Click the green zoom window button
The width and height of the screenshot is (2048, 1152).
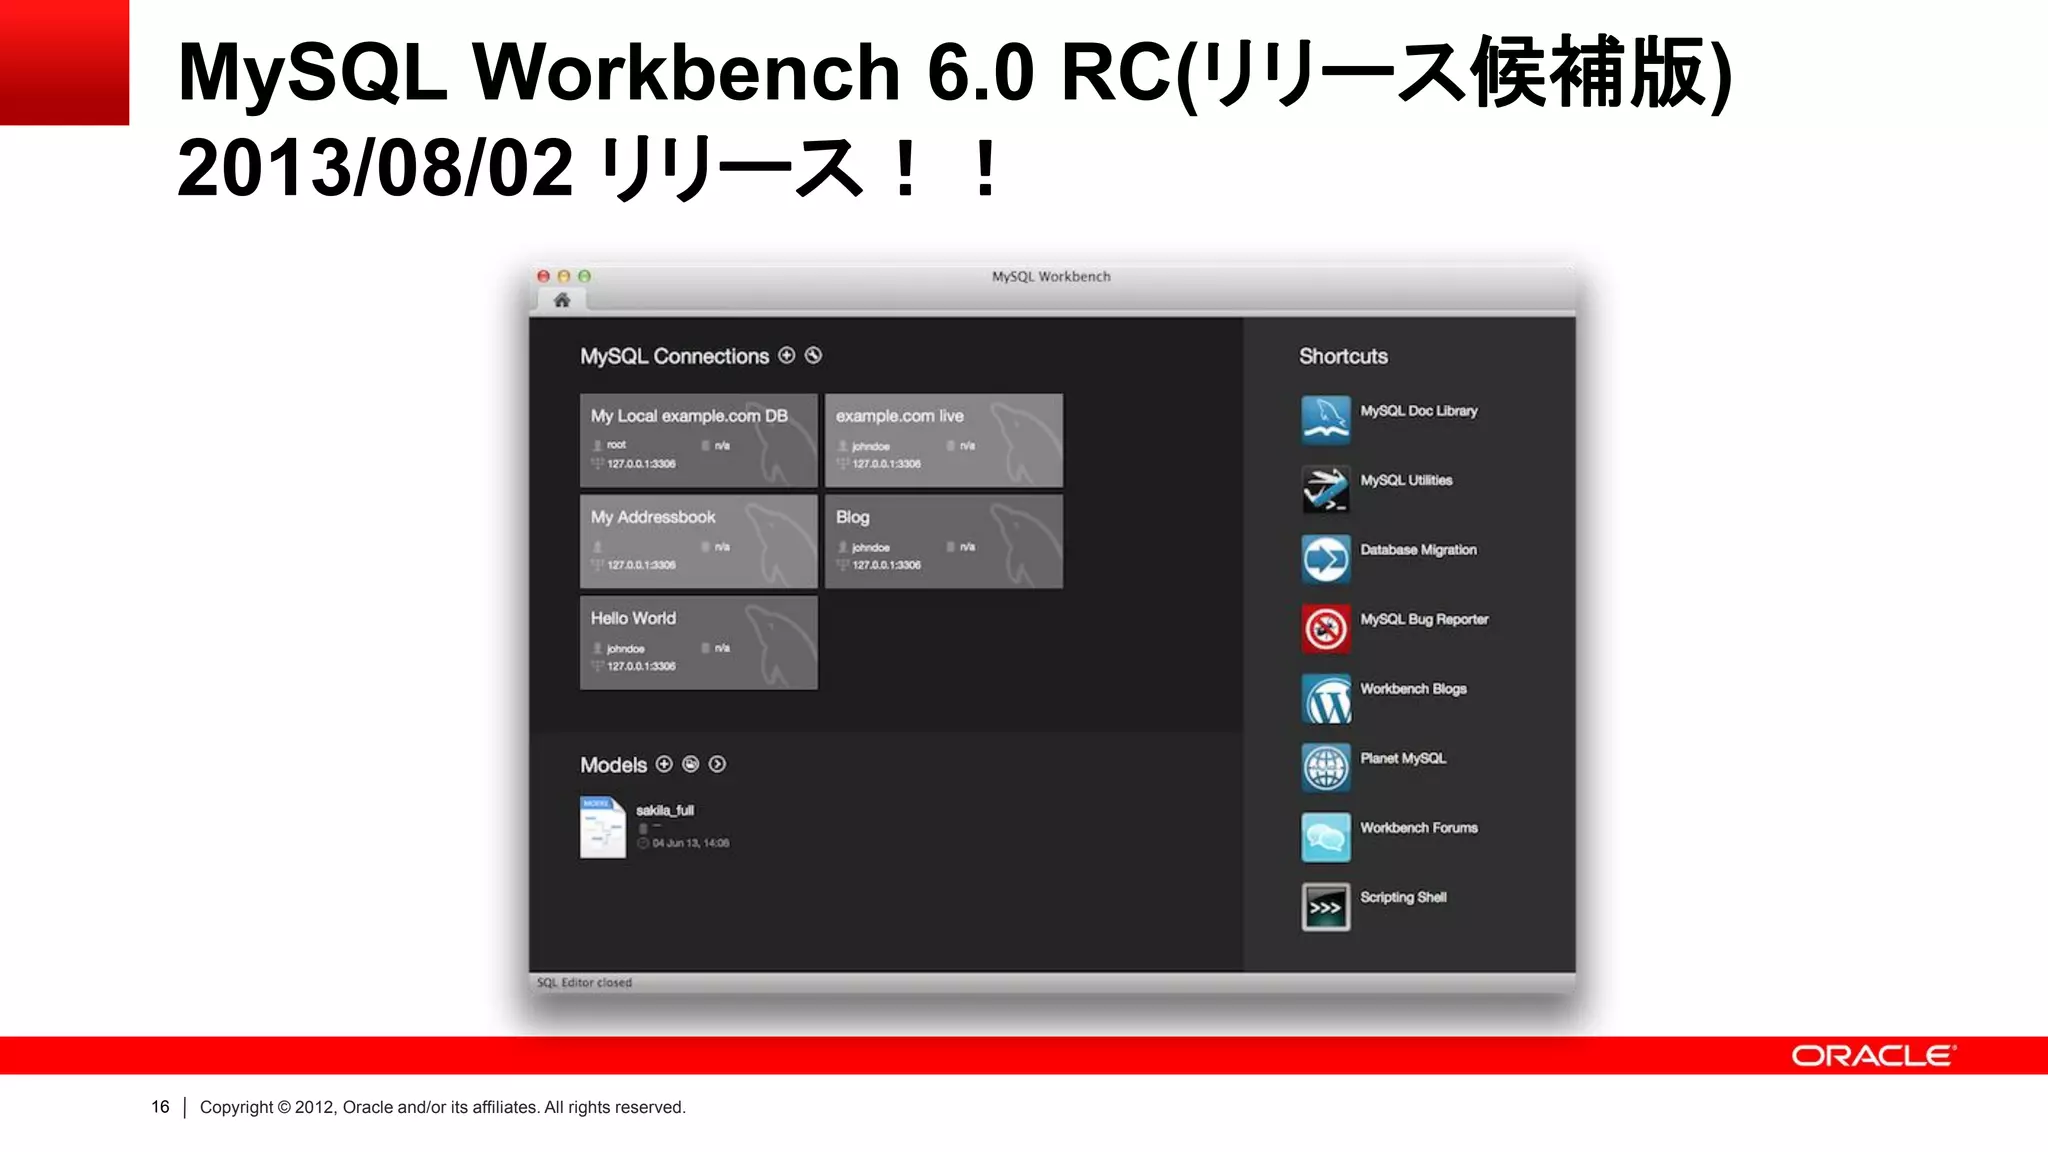tap(585, 276)
